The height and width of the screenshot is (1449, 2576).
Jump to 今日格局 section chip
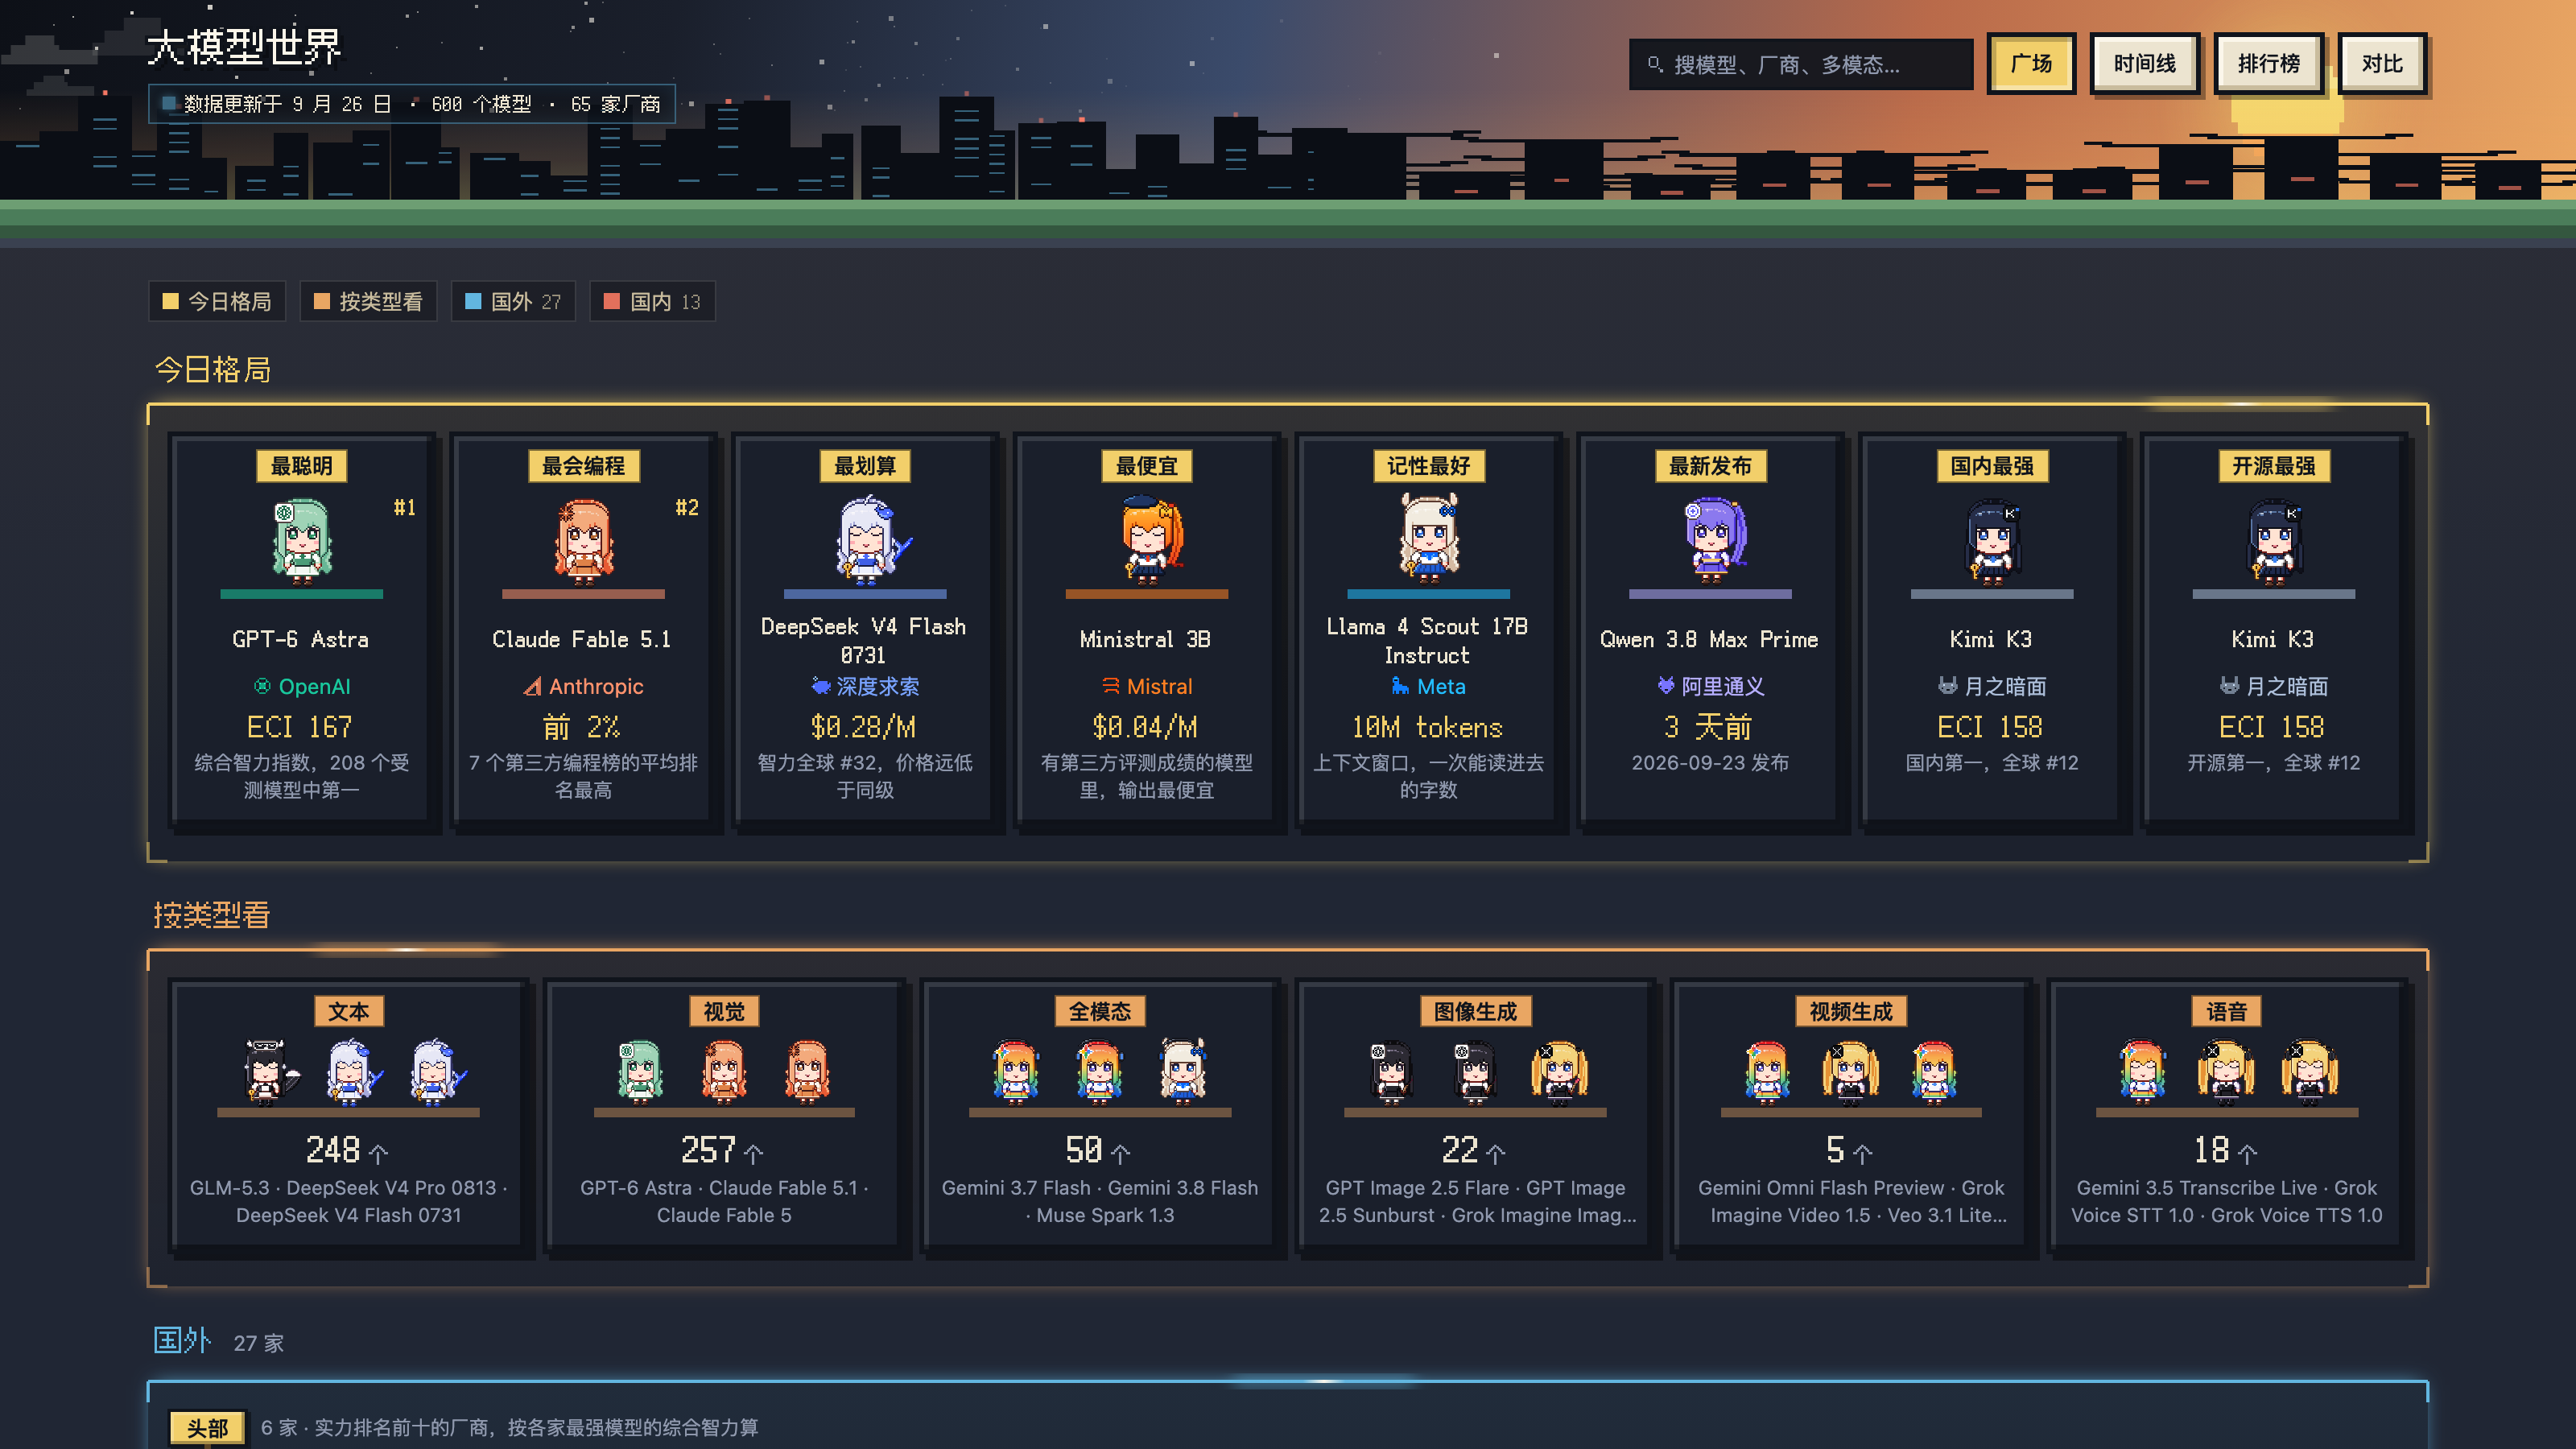(x=217, y=301)
